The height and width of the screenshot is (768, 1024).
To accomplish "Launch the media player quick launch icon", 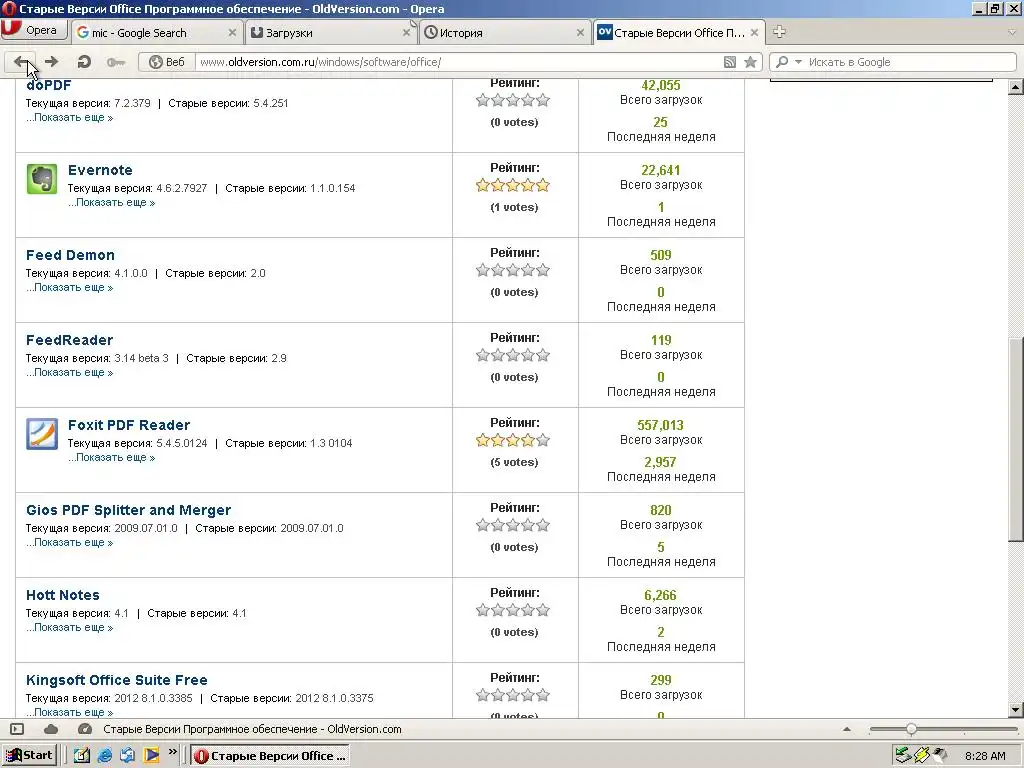I will point(152,756).
